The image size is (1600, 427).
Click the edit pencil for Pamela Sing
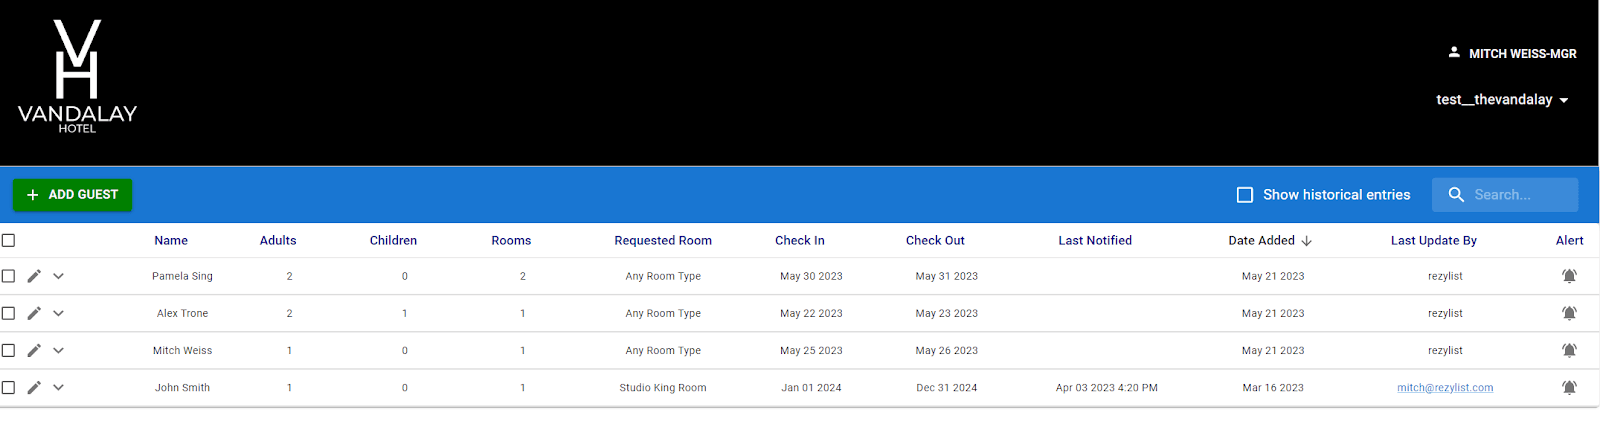coord(34,276)
